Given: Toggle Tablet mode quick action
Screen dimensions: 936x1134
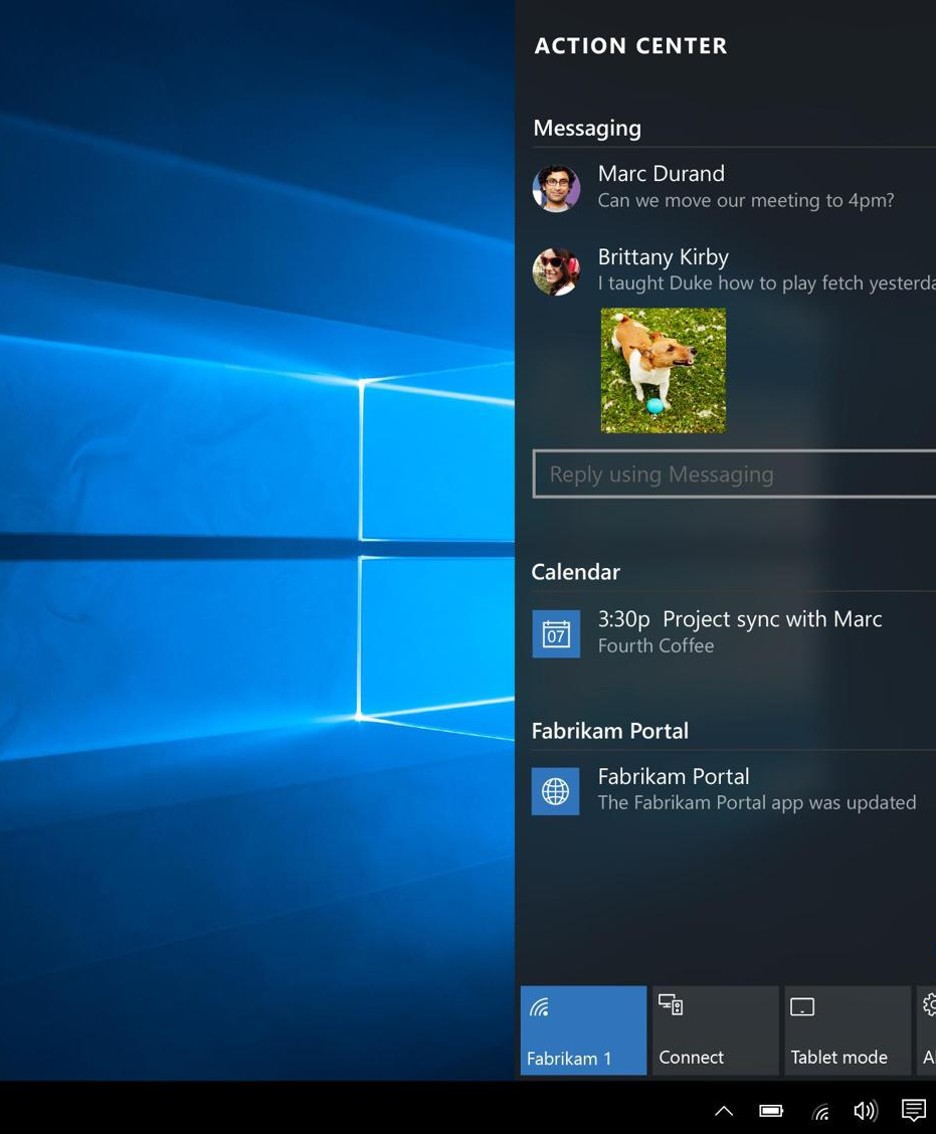Looking at the screenshot, I should tap(848, 1030).
